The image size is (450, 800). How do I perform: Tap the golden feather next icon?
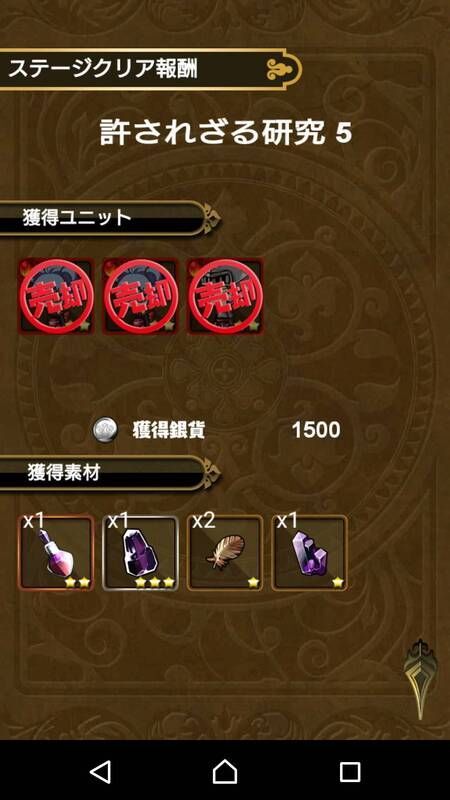coord(419,679)
